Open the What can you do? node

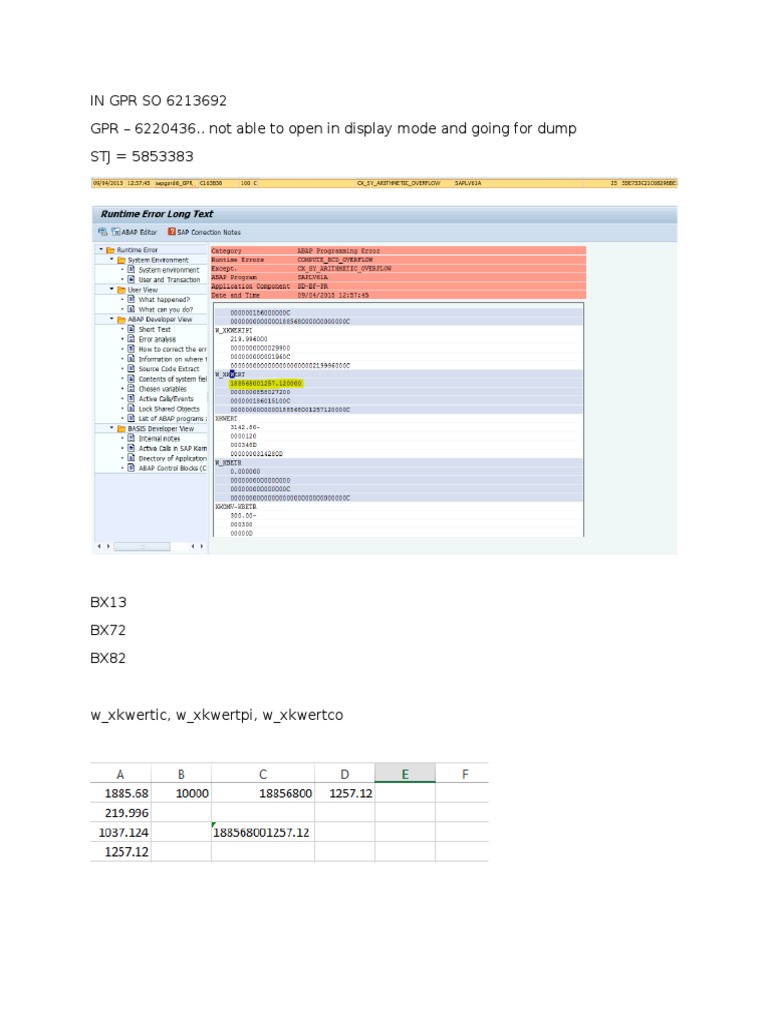coord(165,310)
